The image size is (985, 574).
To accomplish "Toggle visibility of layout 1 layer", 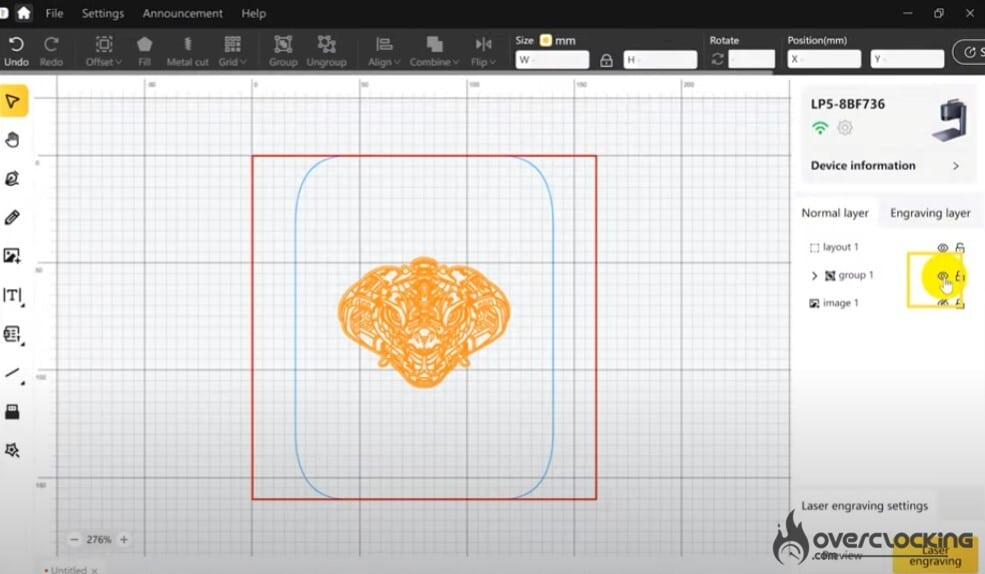I will pos(942,247).
